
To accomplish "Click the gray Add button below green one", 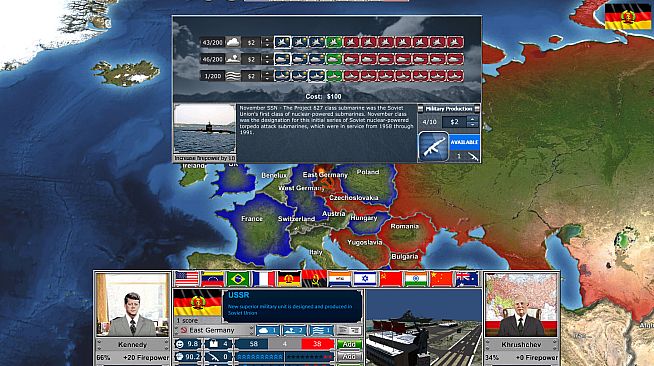I will (x=349, y=357).
